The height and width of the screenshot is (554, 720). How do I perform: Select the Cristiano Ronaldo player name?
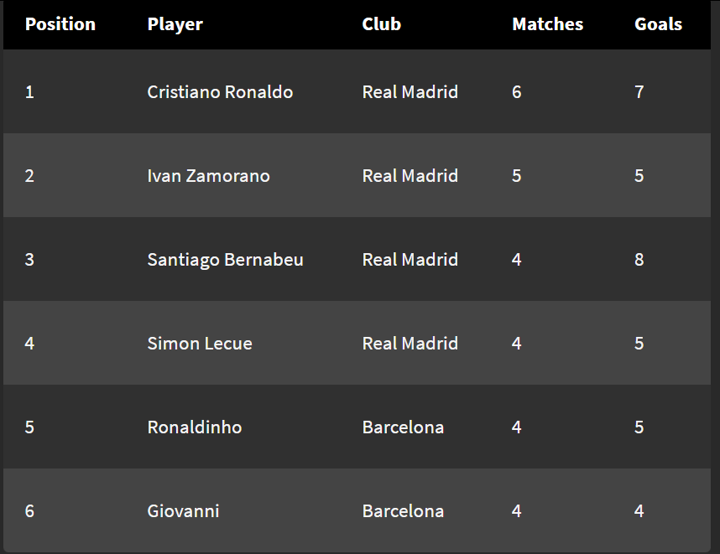[x=220, y=92]
